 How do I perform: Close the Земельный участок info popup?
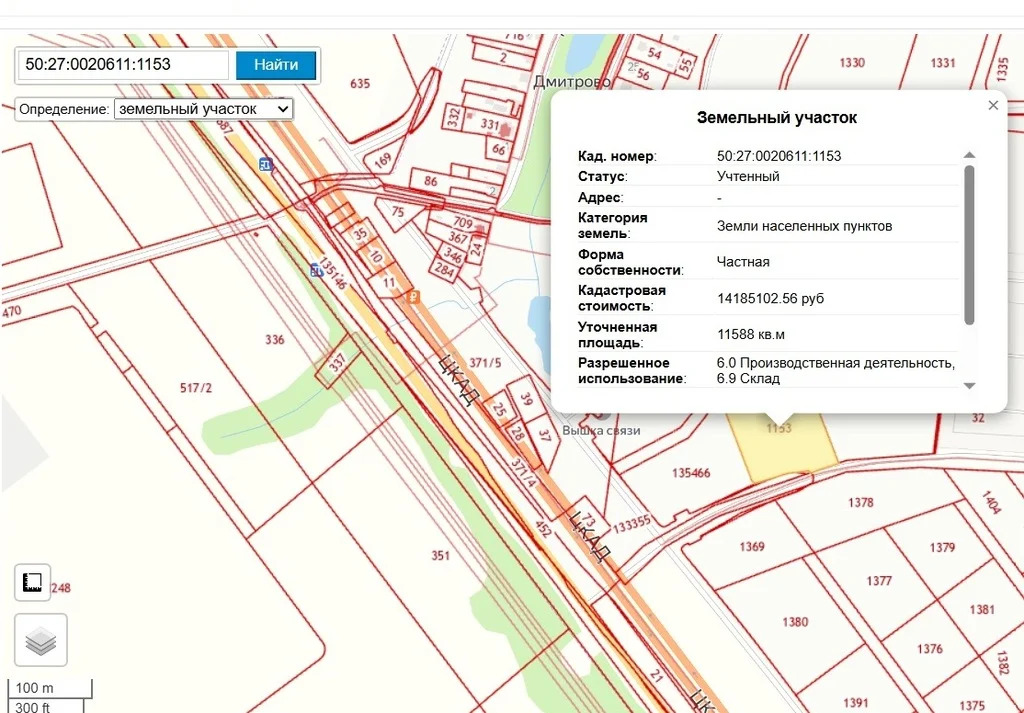(x=993, y=105)
